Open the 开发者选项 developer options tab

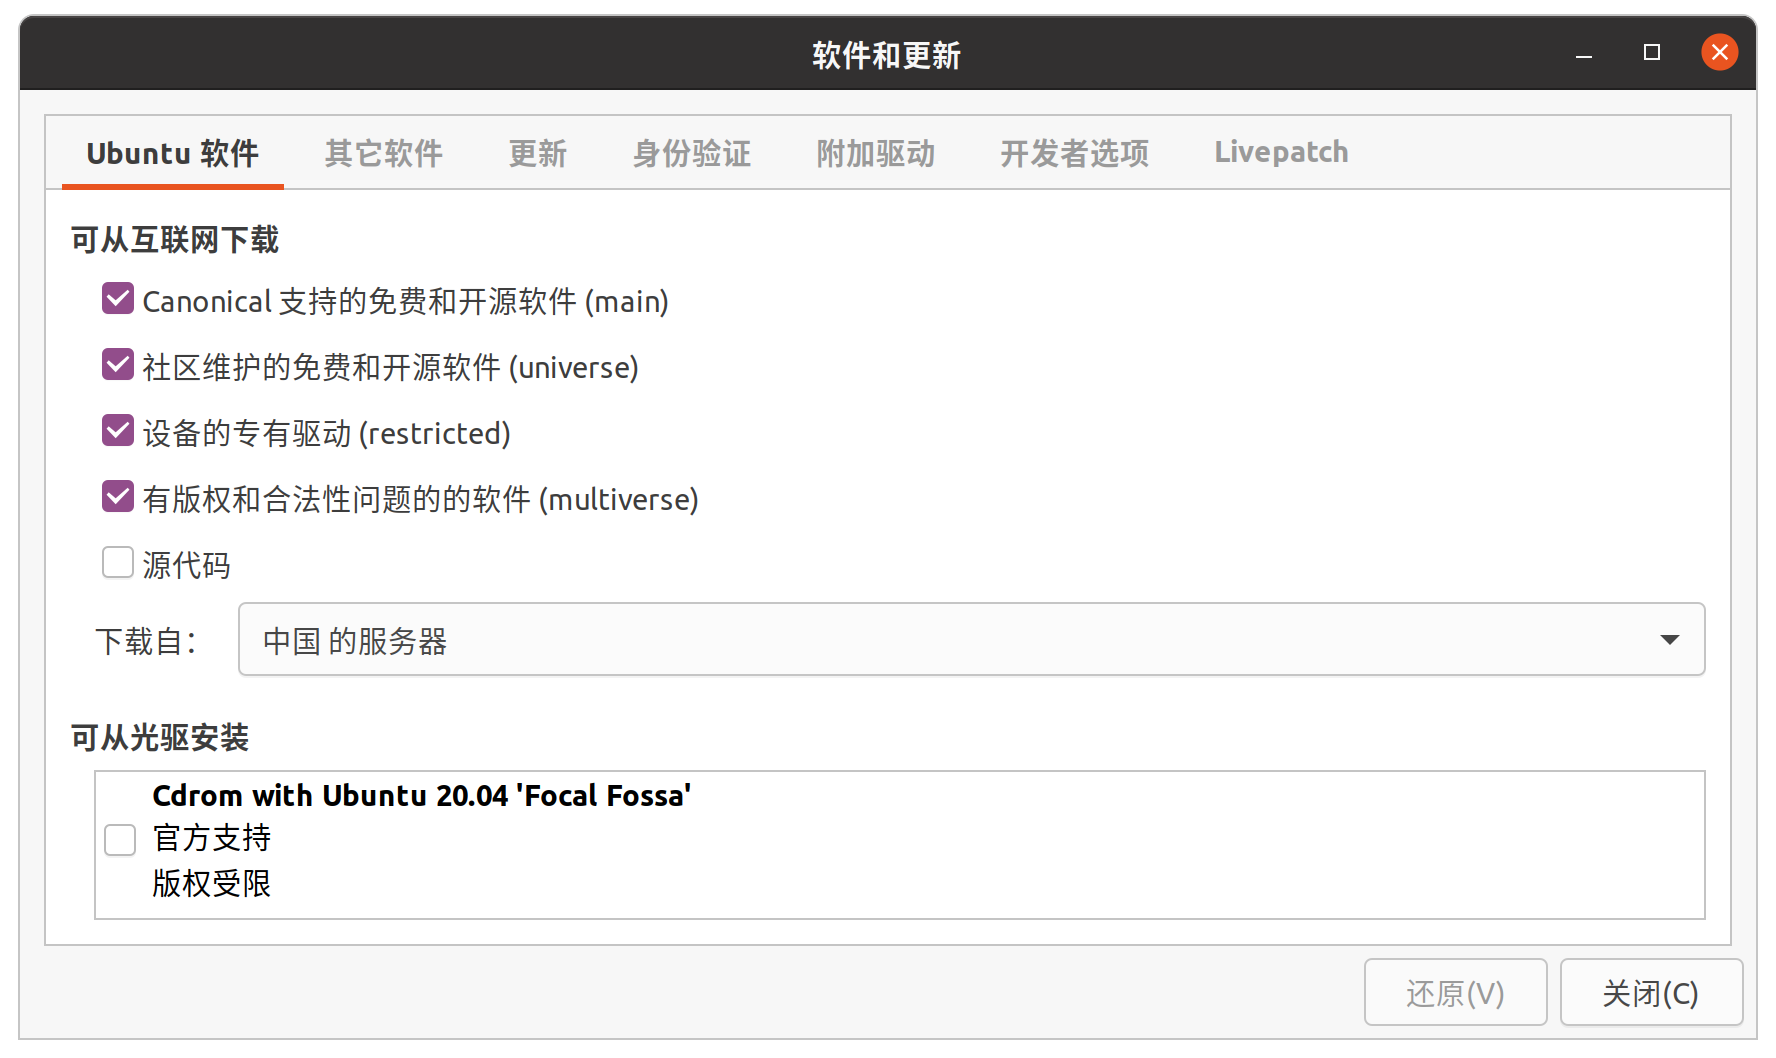(1073, 152)
